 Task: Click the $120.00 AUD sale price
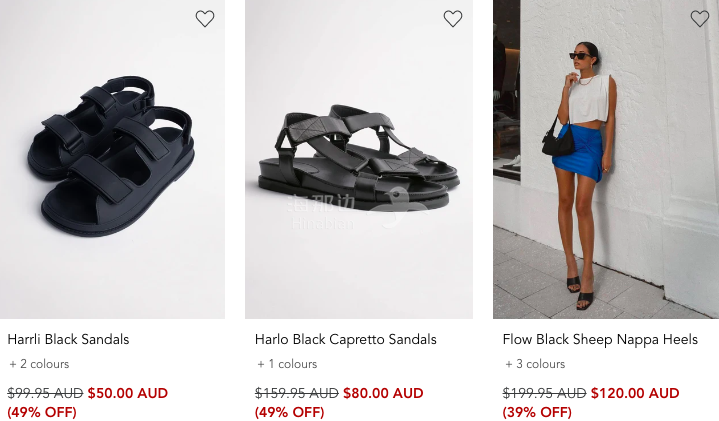click(635, 393)
